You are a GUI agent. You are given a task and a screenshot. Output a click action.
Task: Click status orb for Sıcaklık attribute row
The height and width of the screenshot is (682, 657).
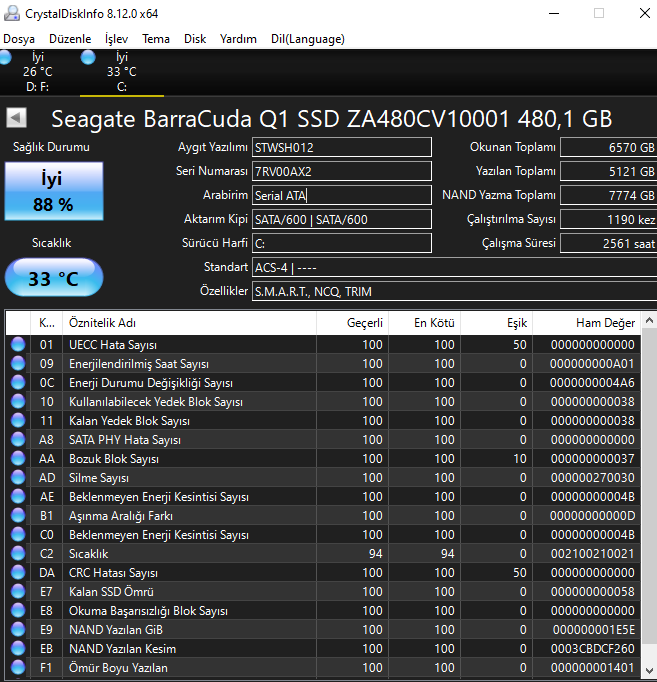click(18, 553)
